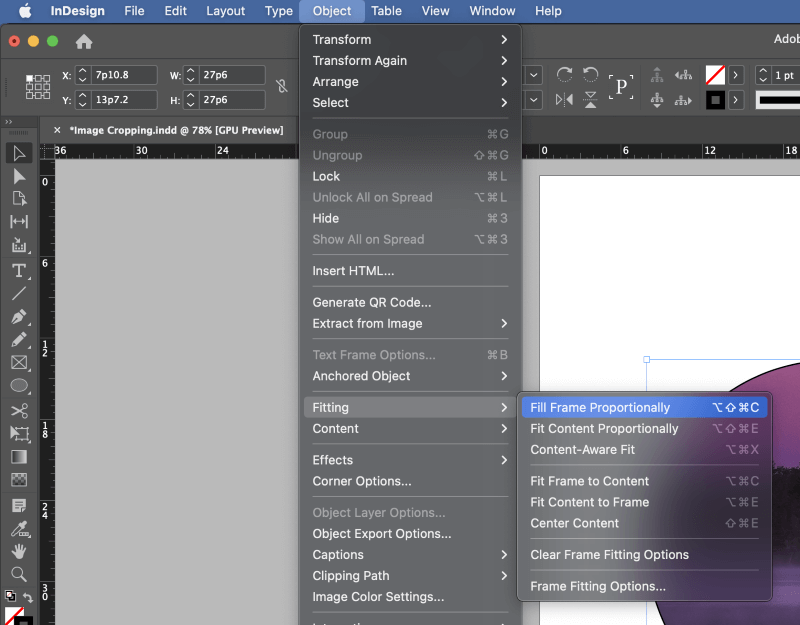Select the Type tool
Screen dimensions: 800x625
point(19,270)
